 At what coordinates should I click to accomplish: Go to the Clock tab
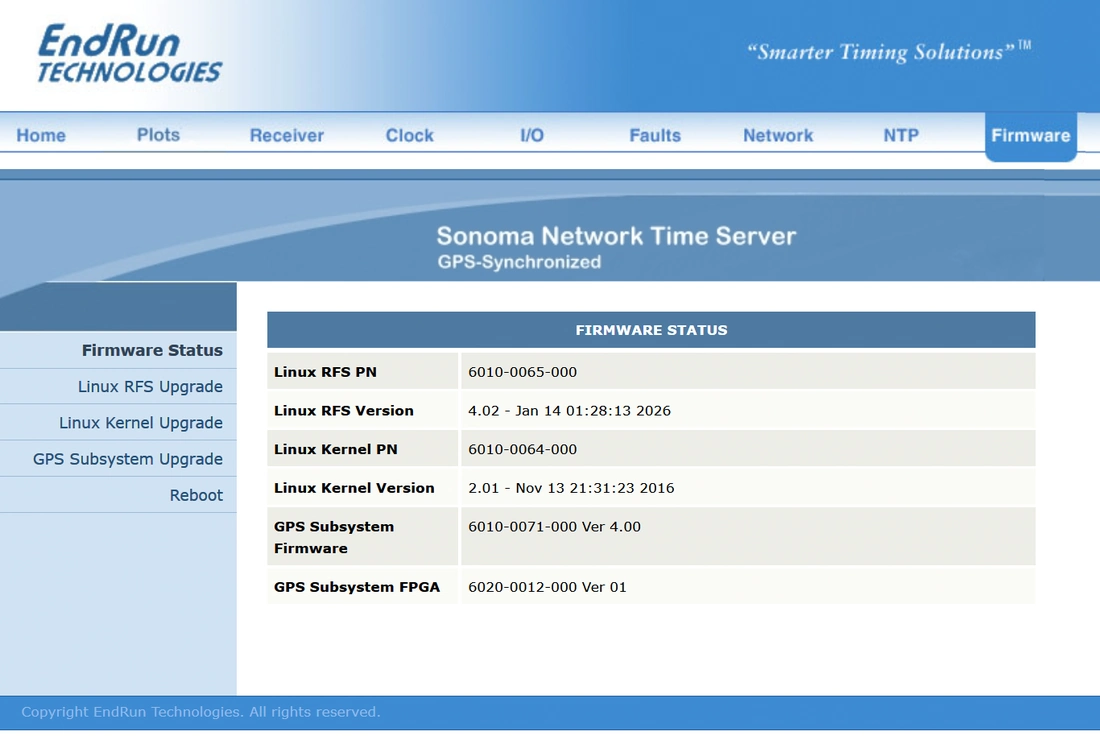(410, 135)
